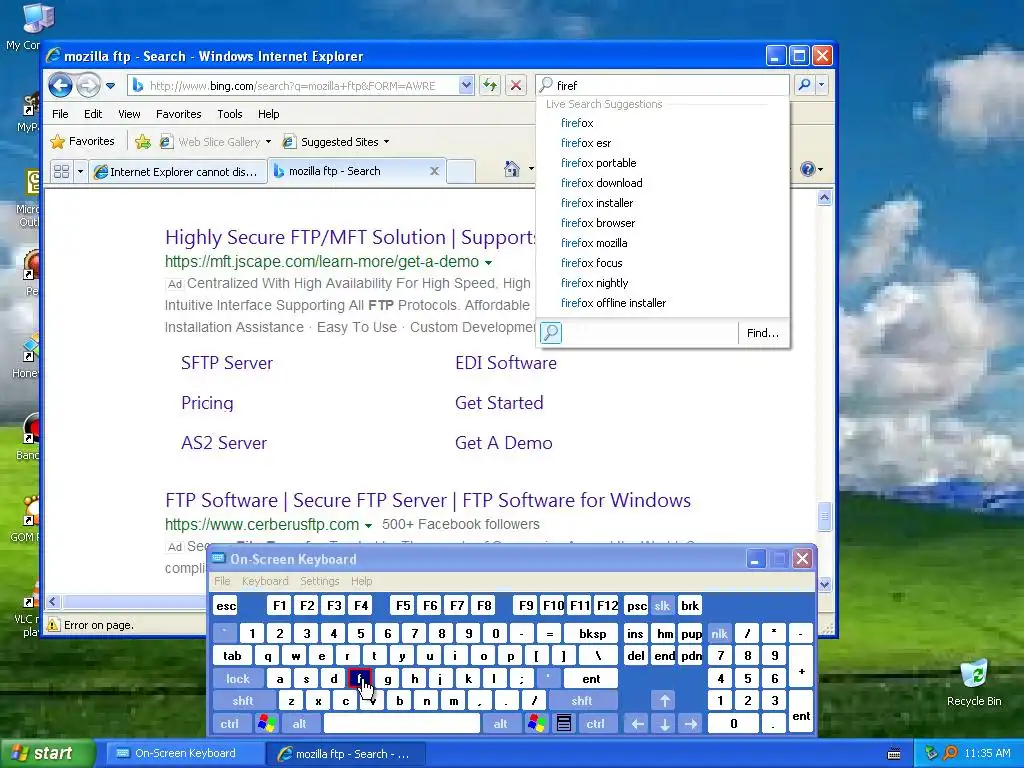The image size is (1024, 768).
Task: Open the On-Screen Keyboard Settings menu
Action: 319,581
